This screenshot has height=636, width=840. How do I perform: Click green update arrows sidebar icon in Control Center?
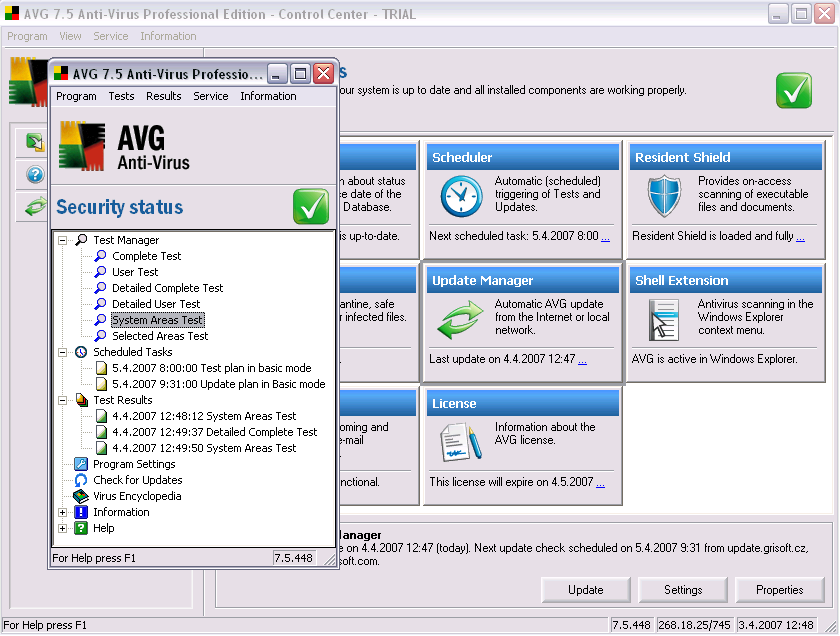click(x=36, y=206)
